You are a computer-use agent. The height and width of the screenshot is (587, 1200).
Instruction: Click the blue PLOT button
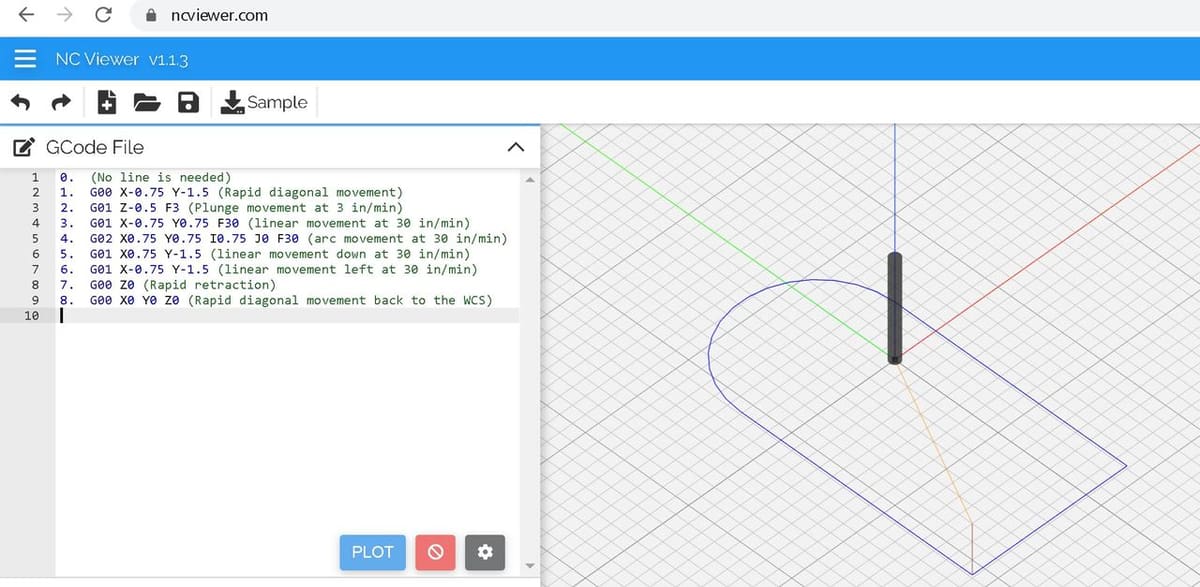pyautogui.click(x=372, y=552)
